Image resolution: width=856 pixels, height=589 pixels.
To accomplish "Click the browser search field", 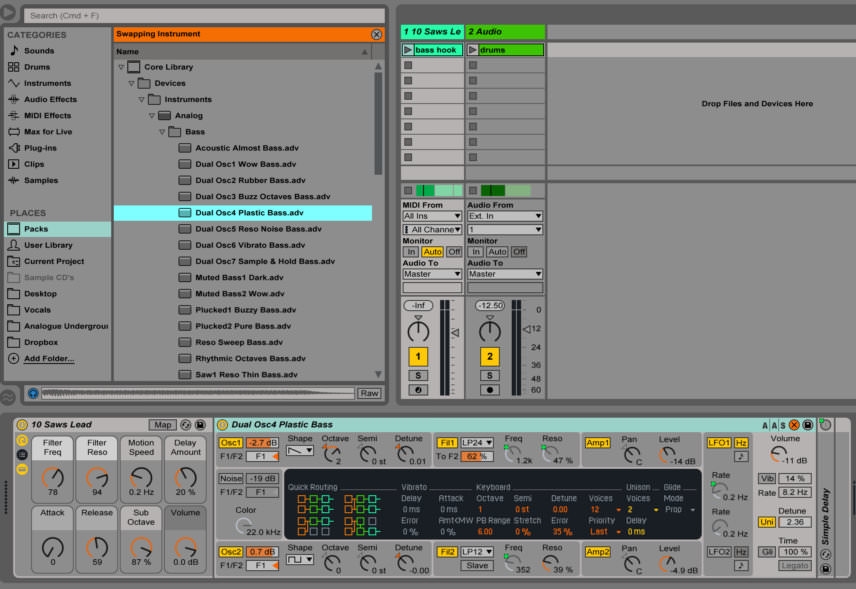I will [x=205, y=15].
